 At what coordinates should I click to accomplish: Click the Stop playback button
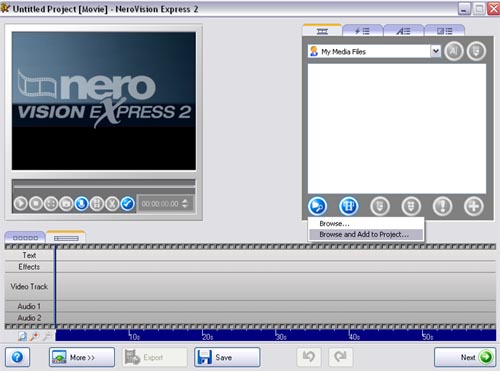36,204
